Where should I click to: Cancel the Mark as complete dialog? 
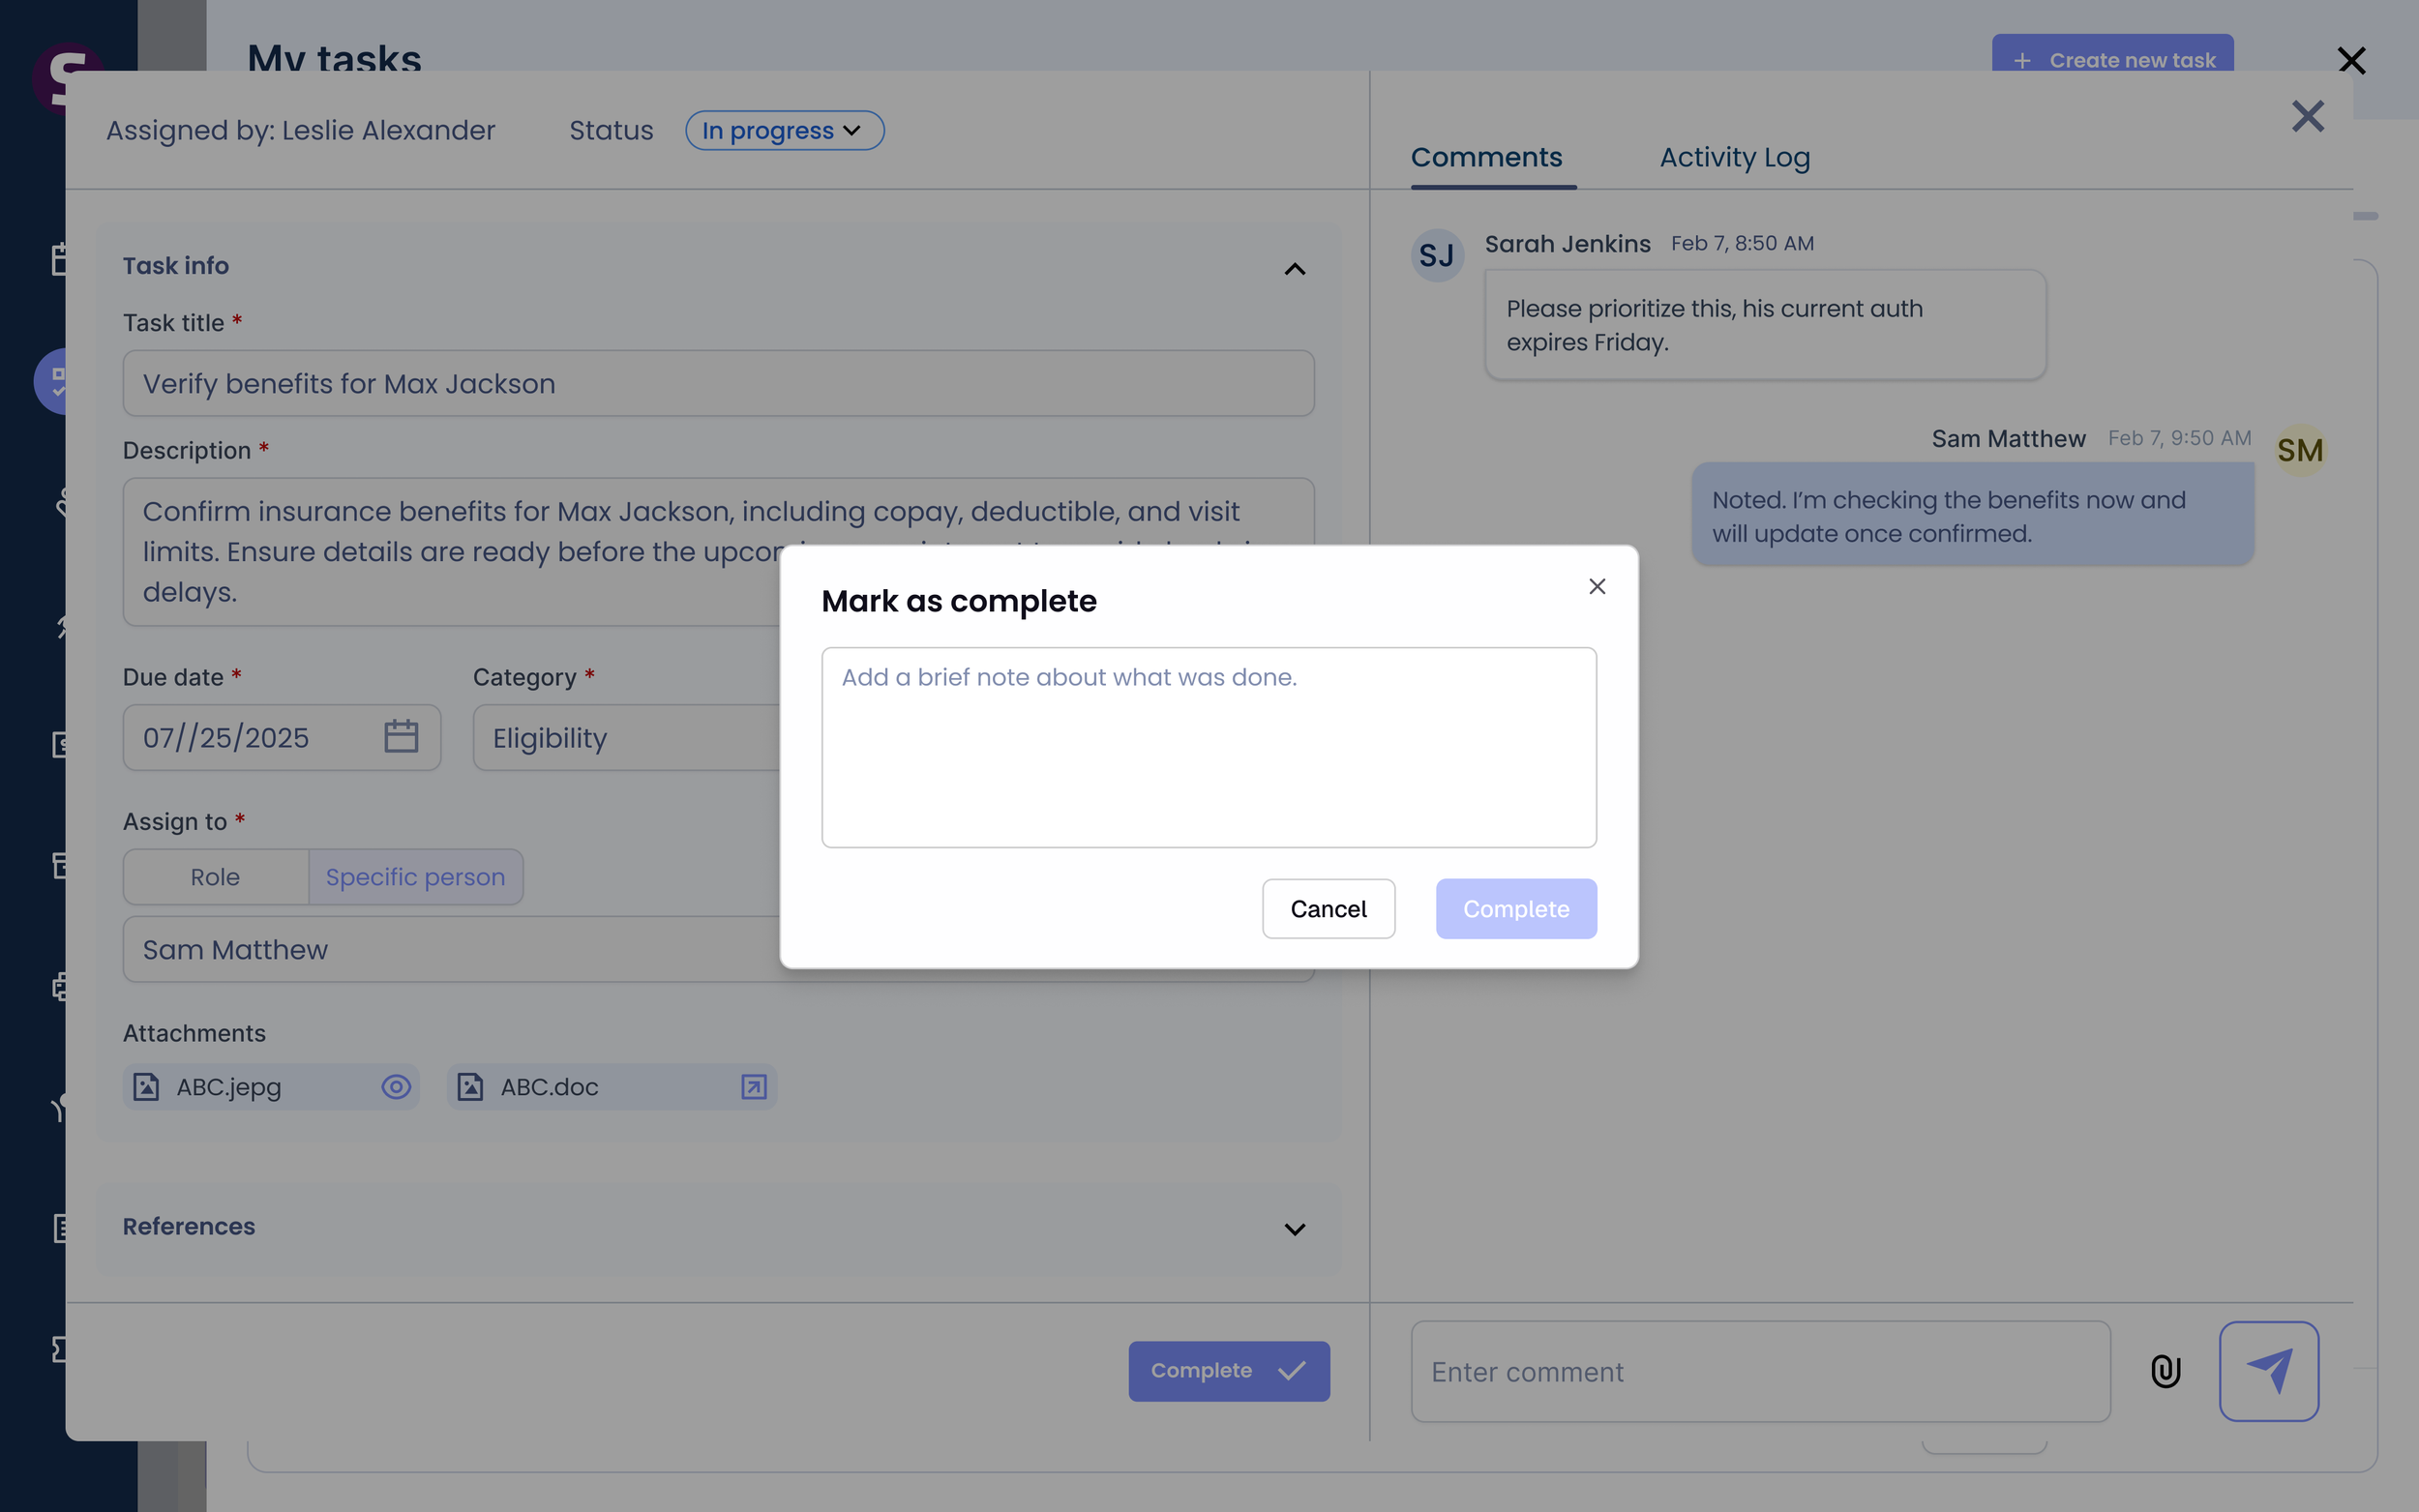[1328, 908]
